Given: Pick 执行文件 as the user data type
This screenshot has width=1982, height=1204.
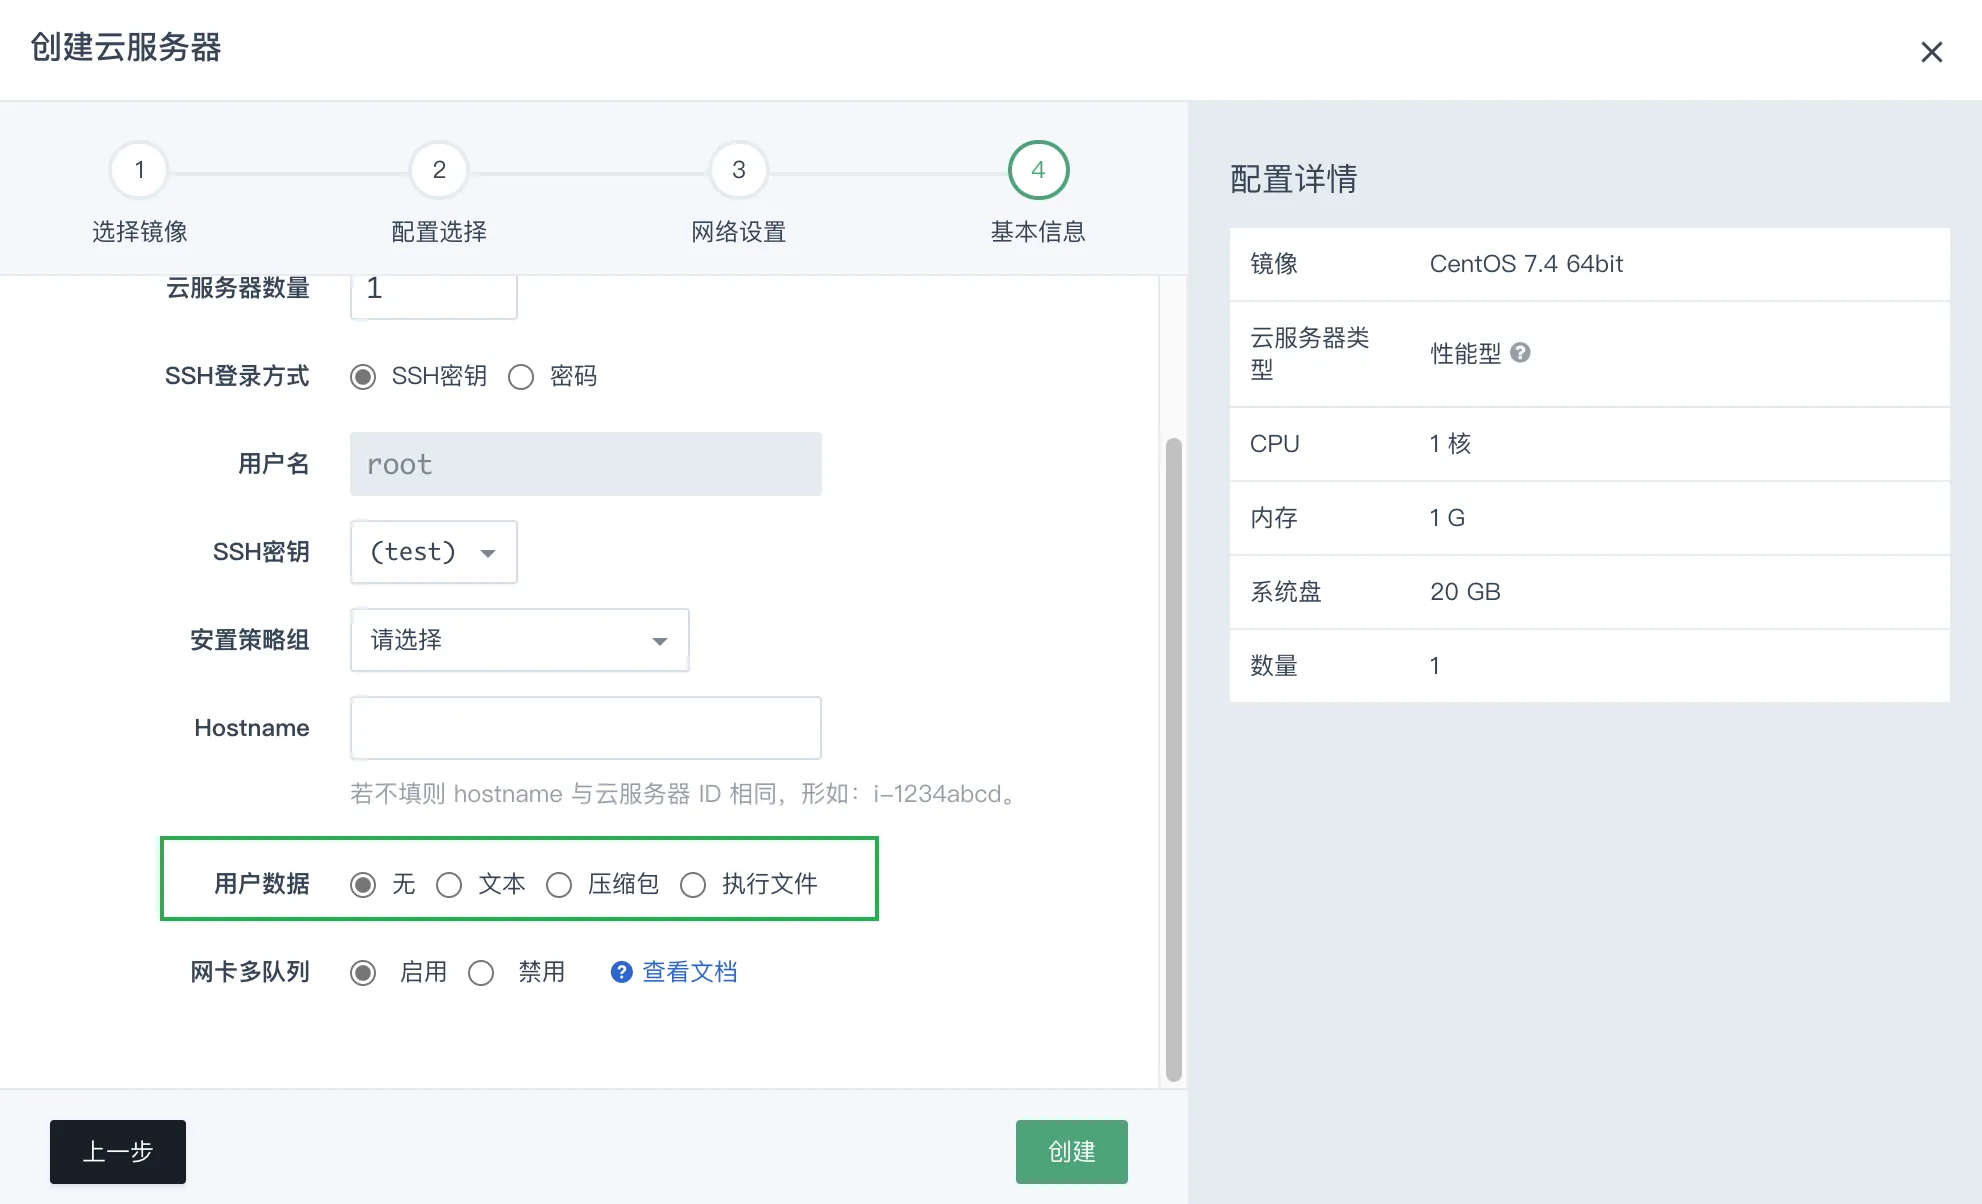Looking at the screenshot, I should (x=693, y=884).
